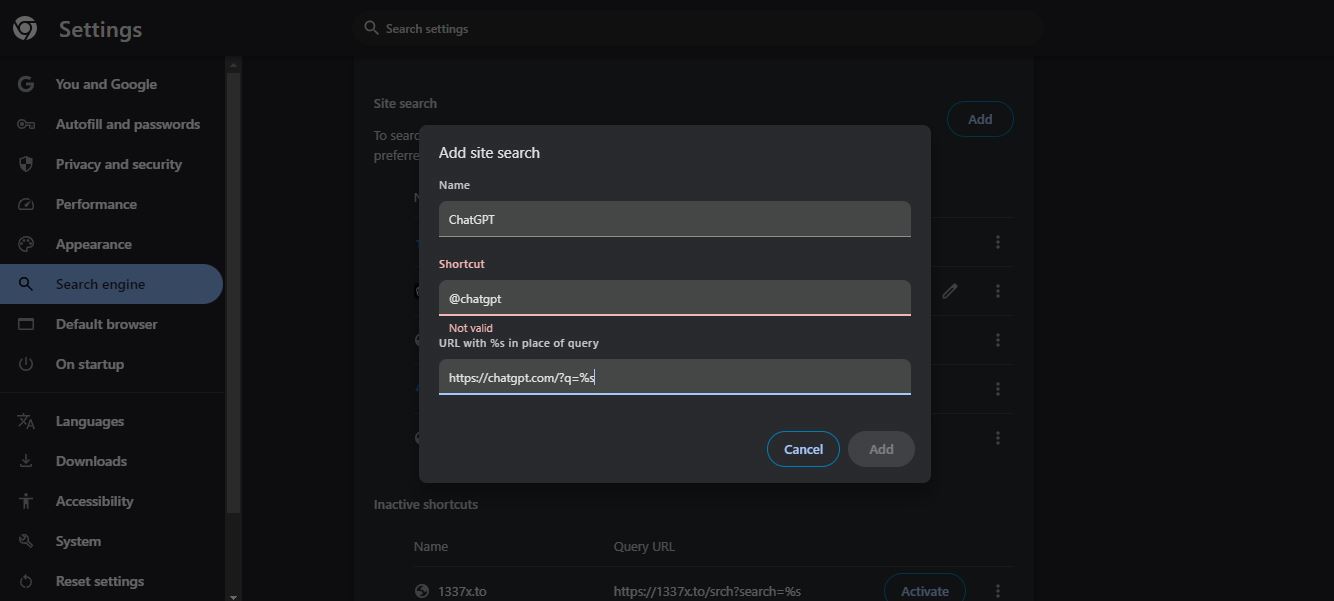Click the globe icon next to 1337x.to

421,591
